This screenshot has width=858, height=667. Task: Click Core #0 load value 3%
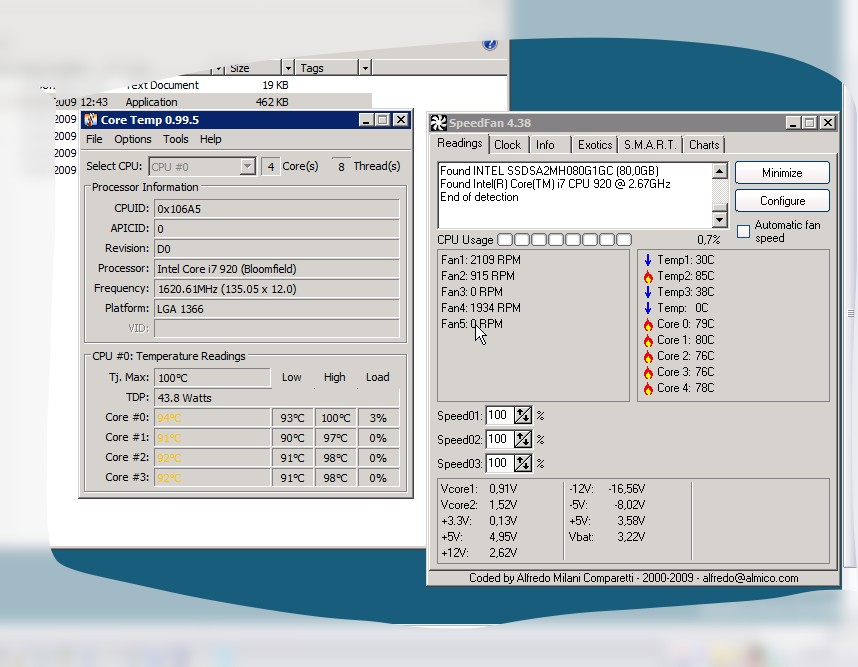coord(378,418)
